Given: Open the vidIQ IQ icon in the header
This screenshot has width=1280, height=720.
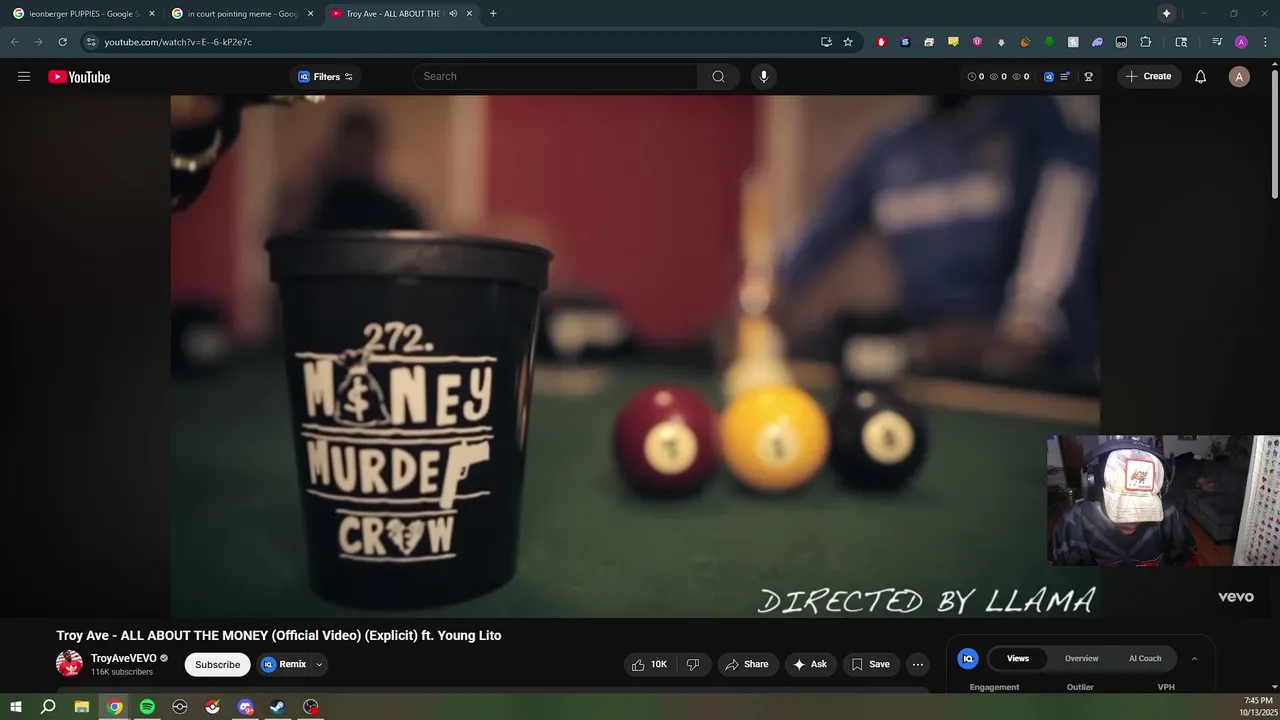Looking at the screenshot, I should pyautogui.click(x=1049, y=77).
